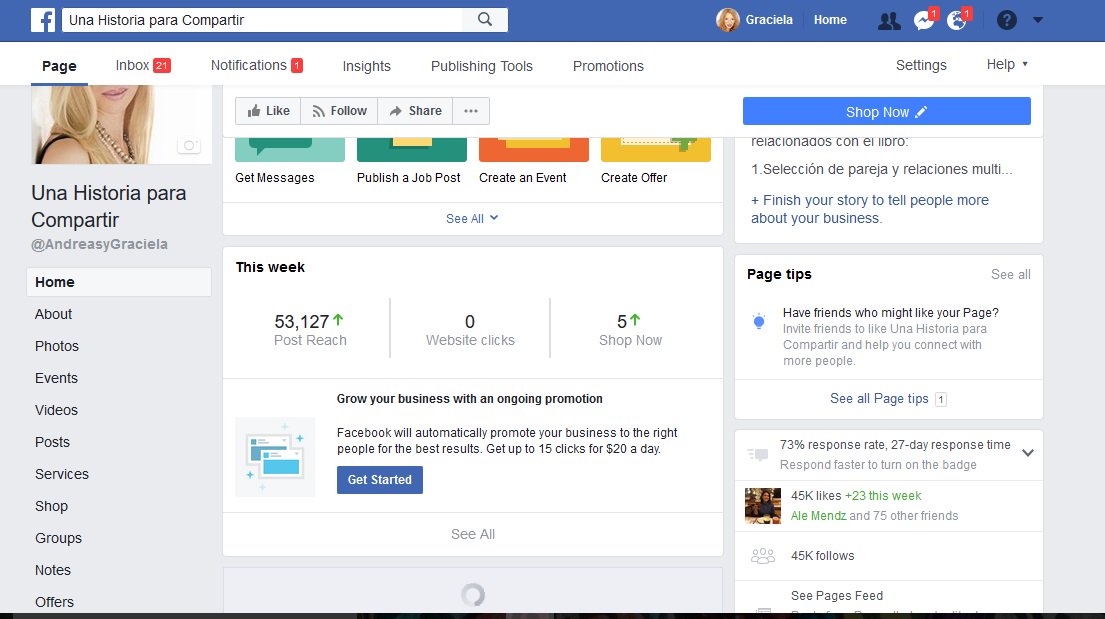Click the Share button
The height and width of the screenshot is (619, 1105).
click(x=415, y=111)
